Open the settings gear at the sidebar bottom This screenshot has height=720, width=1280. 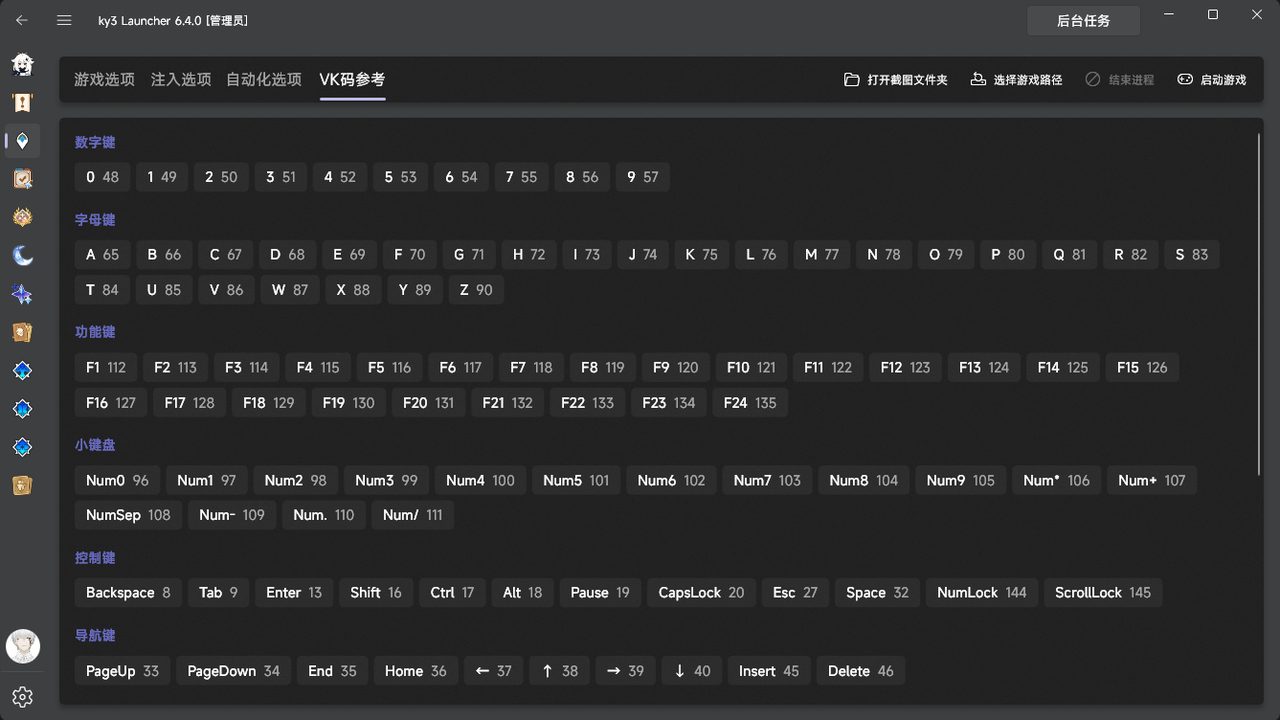(x=22, y=696)
